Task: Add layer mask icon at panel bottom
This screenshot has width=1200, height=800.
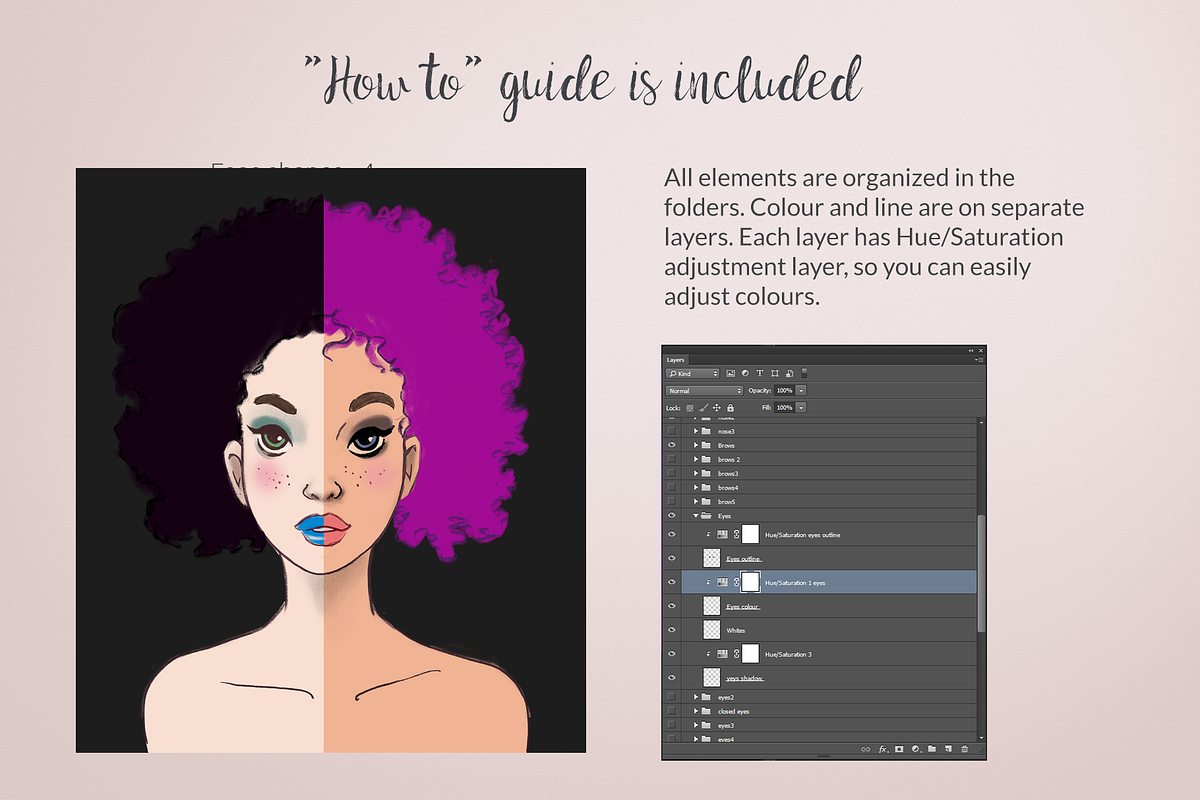Action: 899,749
